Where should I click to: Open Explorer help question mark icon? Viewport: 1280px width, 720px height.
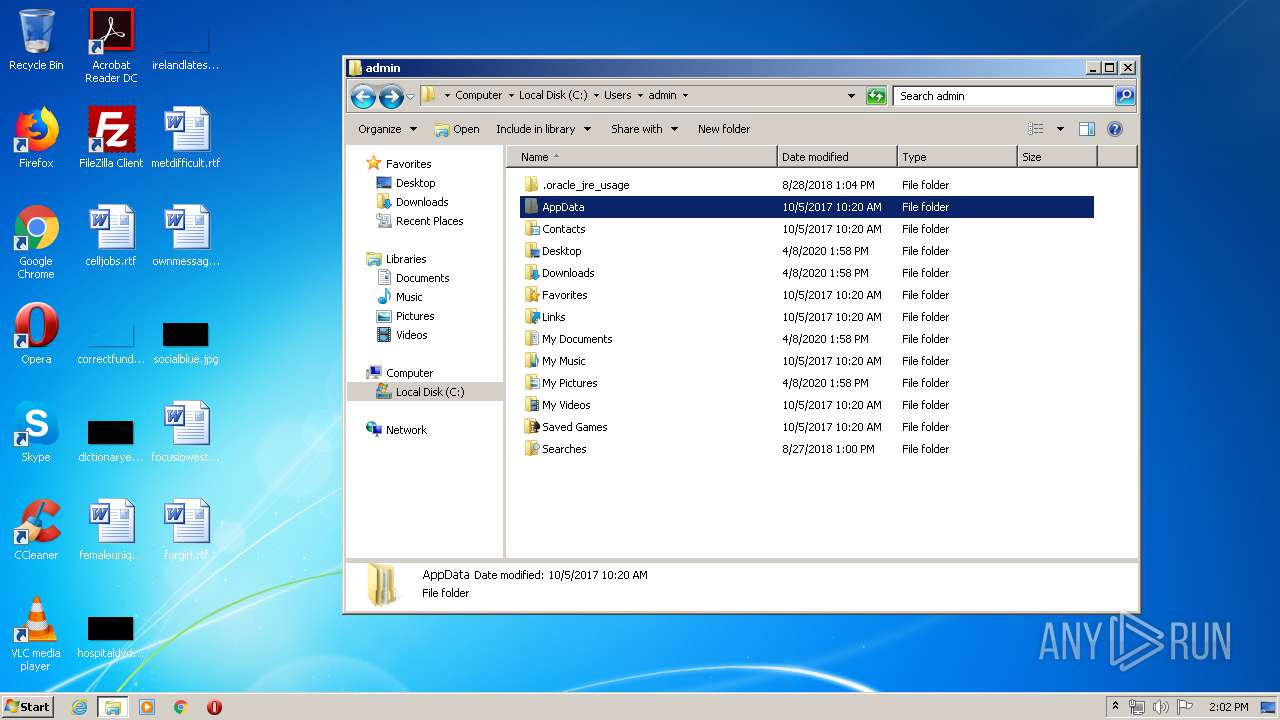1115,129
